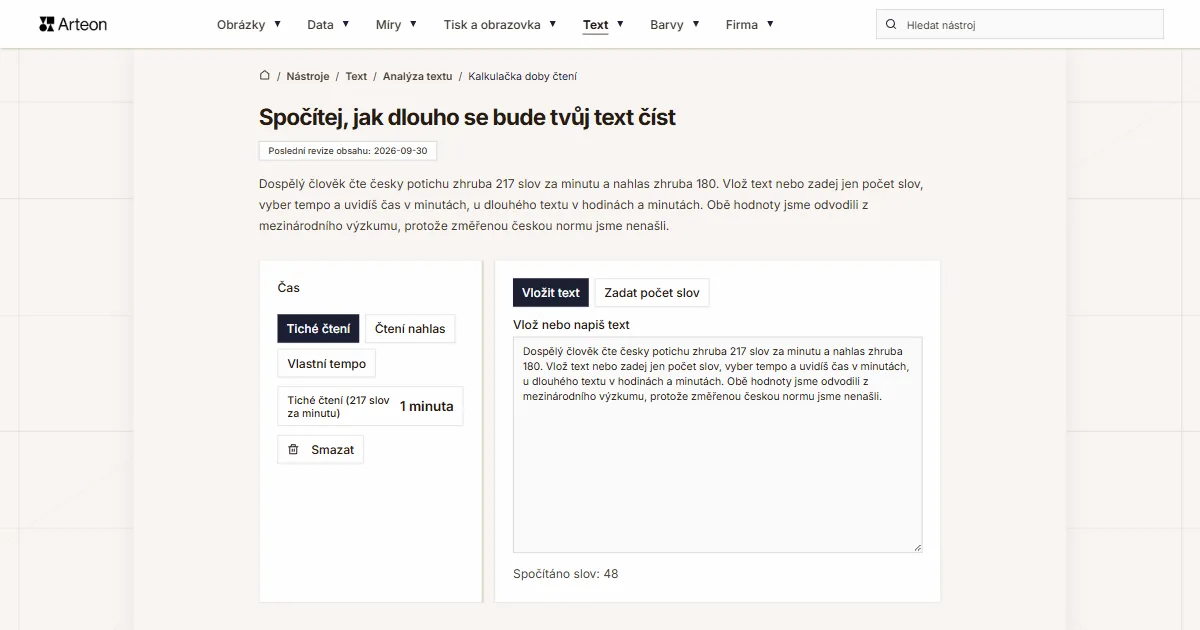
Task: Switch to the Zadat počet slov tab
Action: point(652,293)
